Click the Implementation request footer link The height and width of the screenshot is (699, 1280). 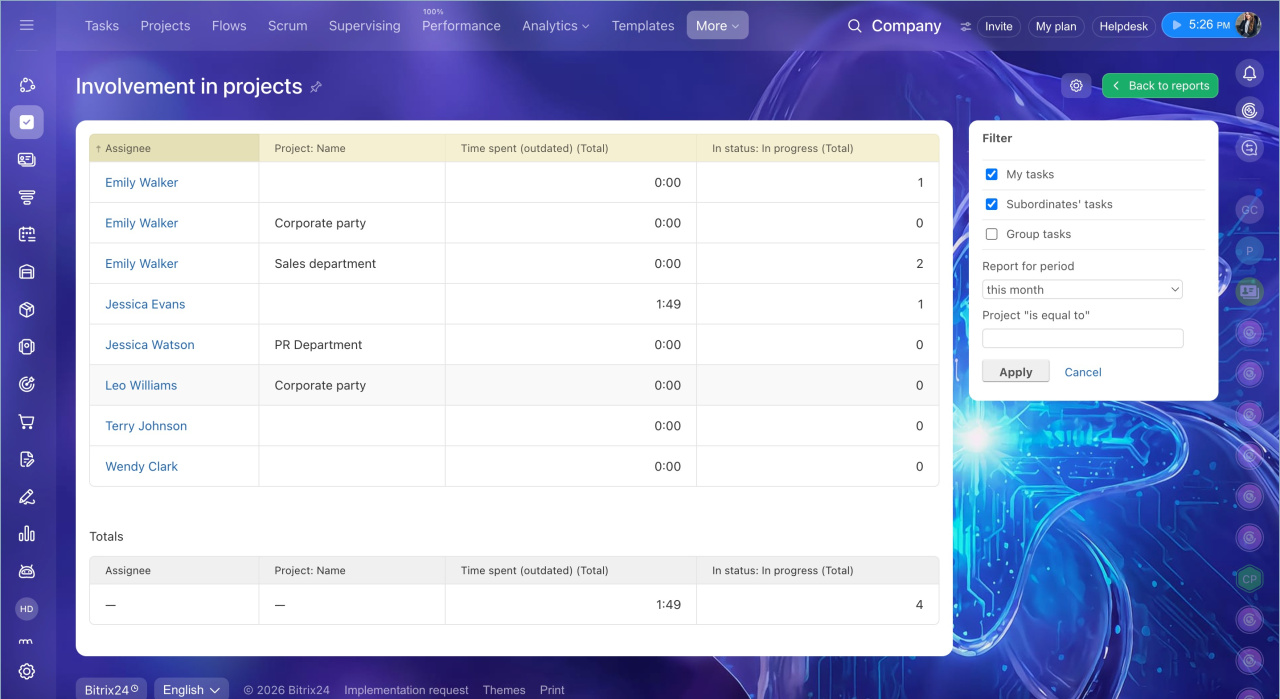point(406,690)
